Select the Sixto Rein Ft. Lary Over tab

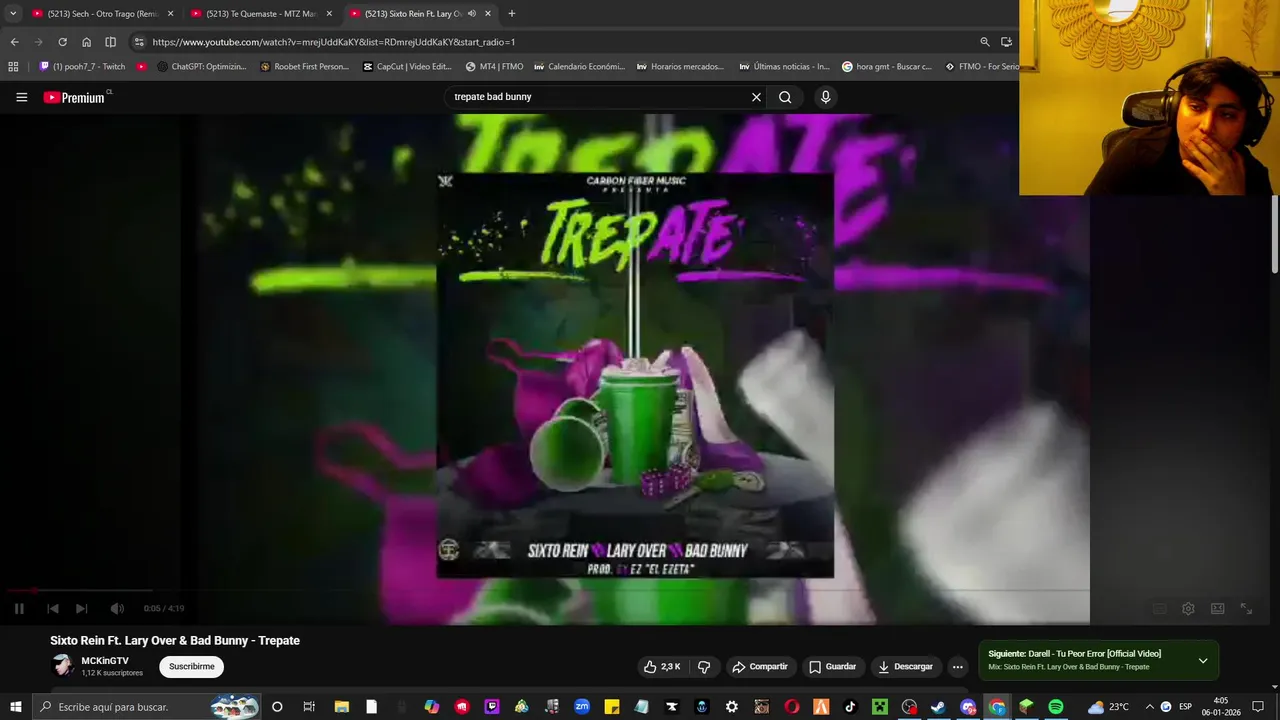tap(412, 14)
